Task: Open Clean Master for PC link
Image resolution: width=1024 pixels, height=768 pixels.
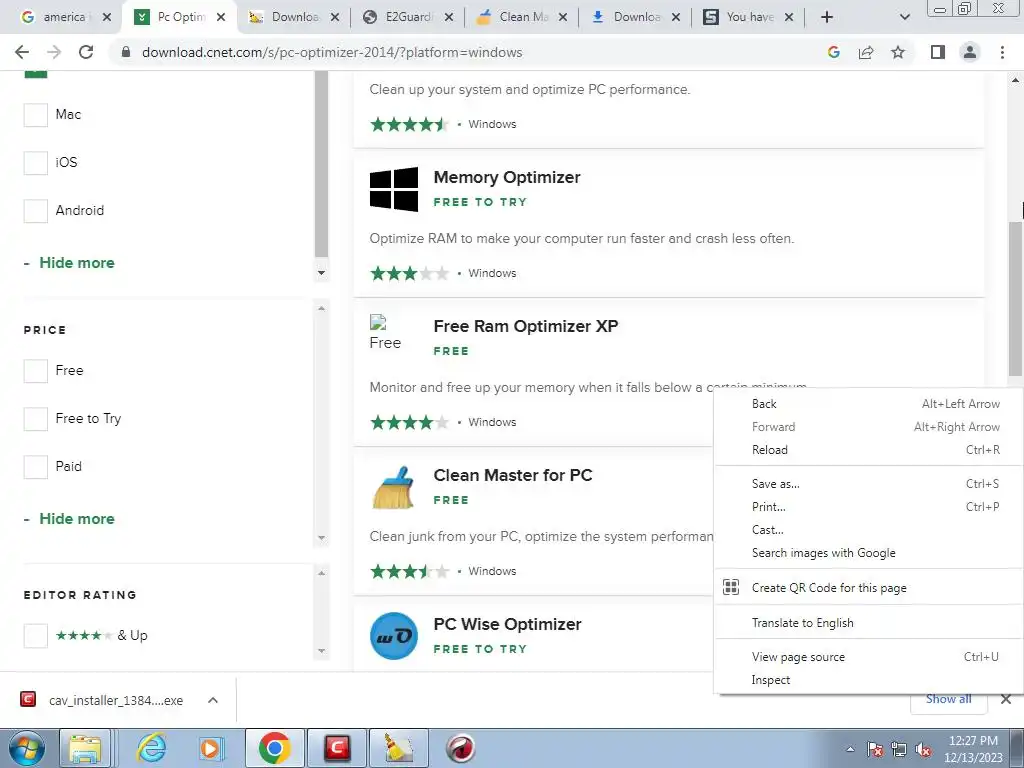Action: click(x=513, y=475)
